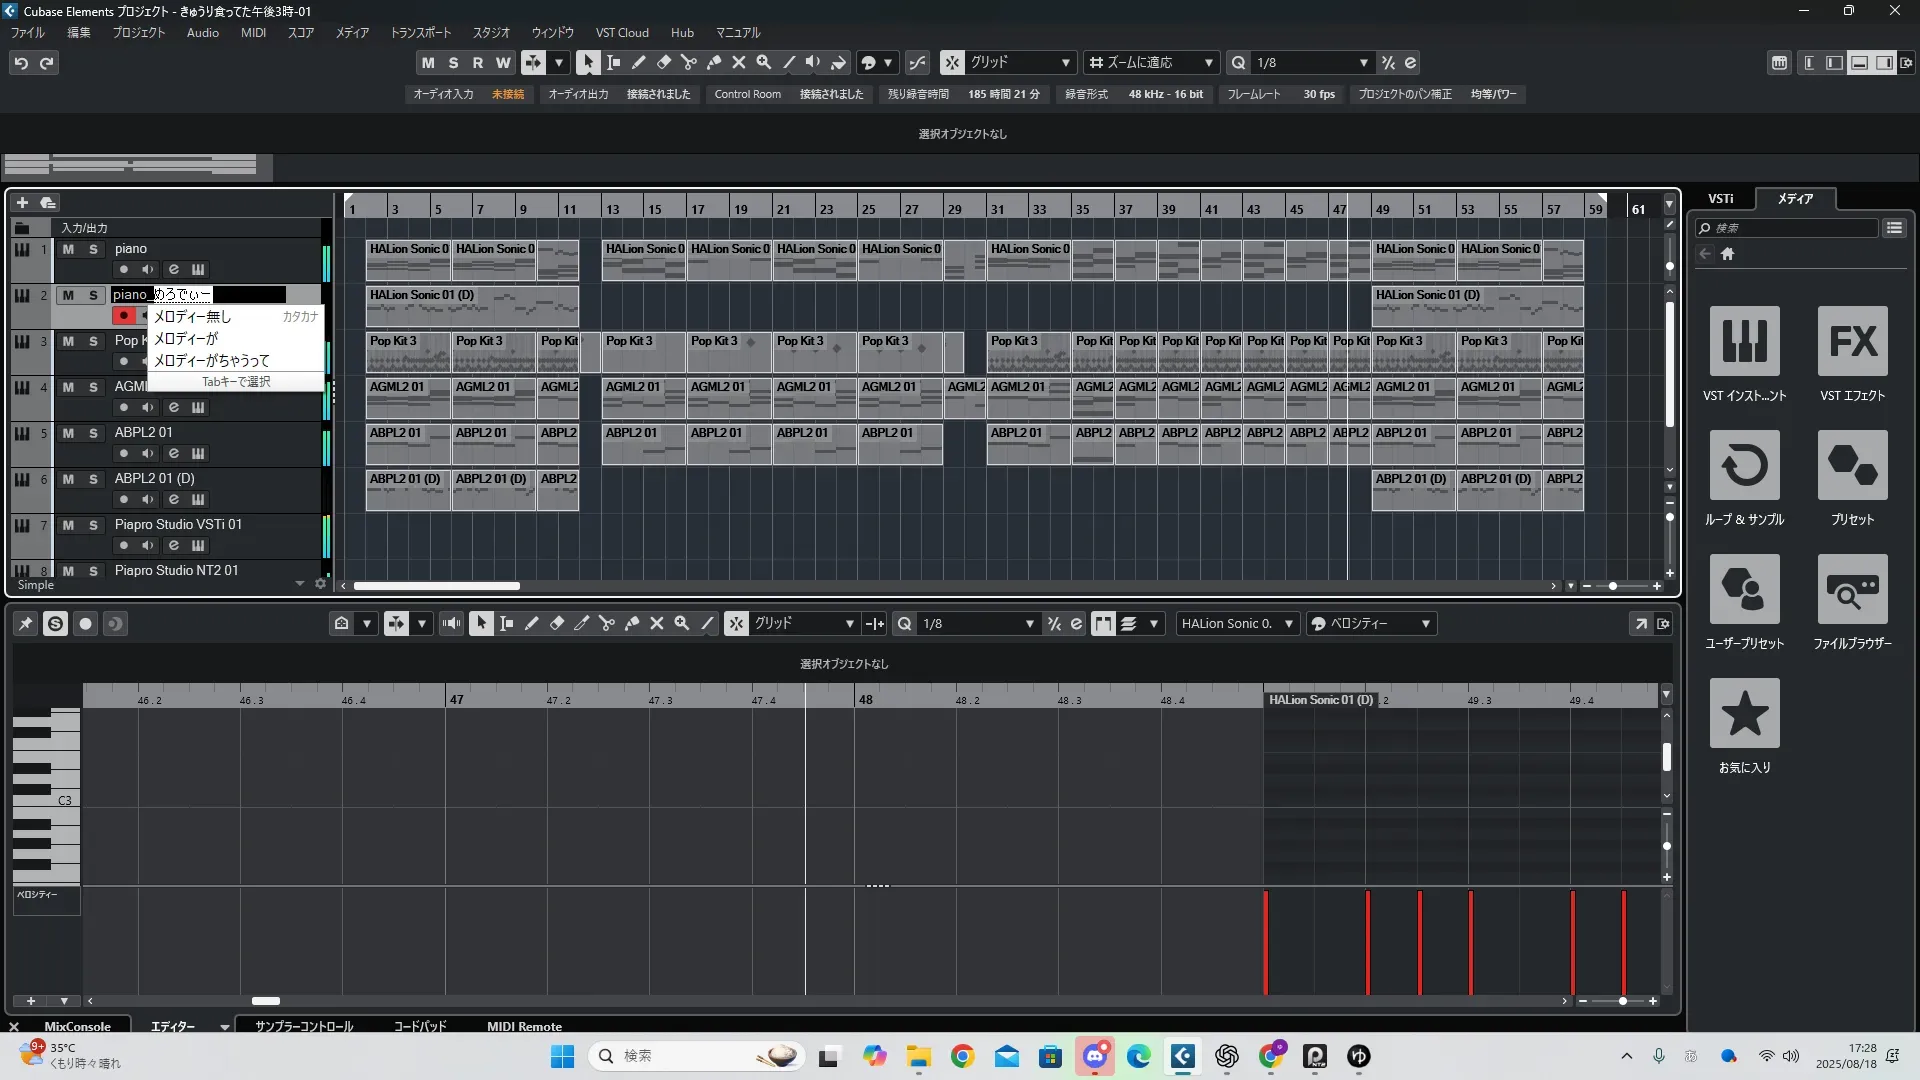The width and height of the screenshot is (1920, 1080).
Task: Solo the ABPL2 01 track
Action: click(93, 433)
